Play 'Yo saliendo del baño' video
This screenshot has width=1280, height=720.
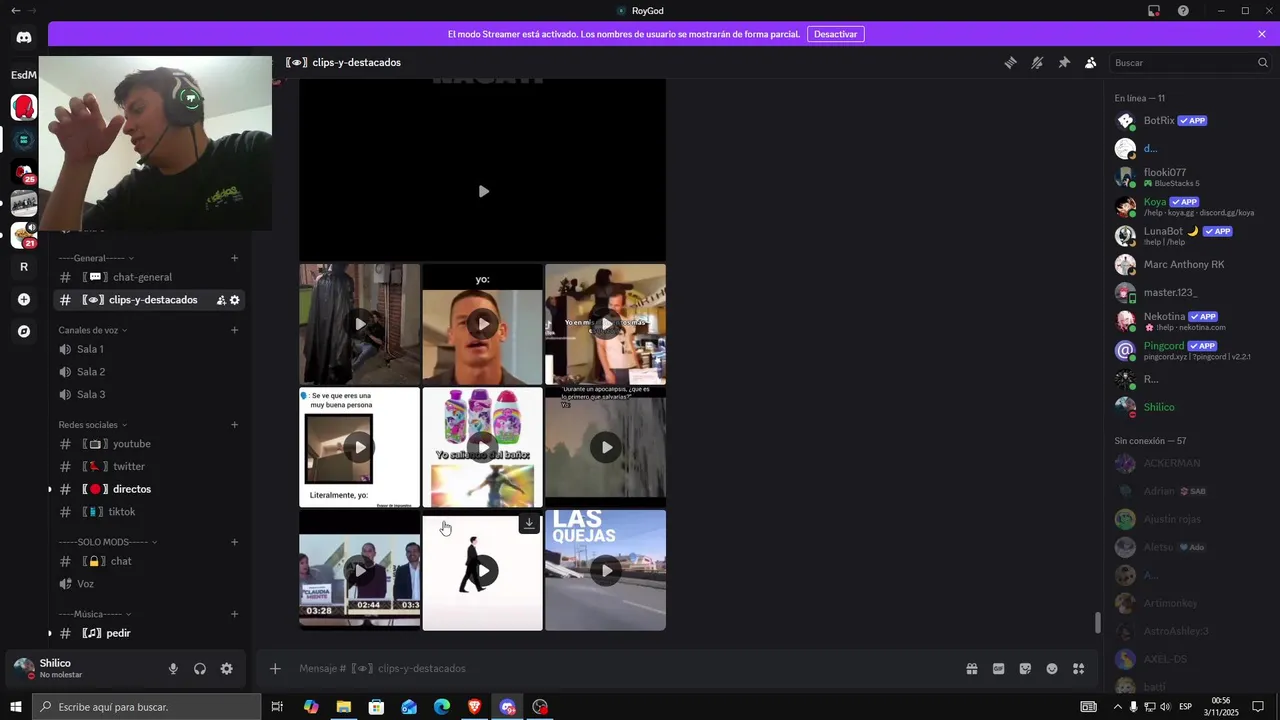click(x=483, y=447)
